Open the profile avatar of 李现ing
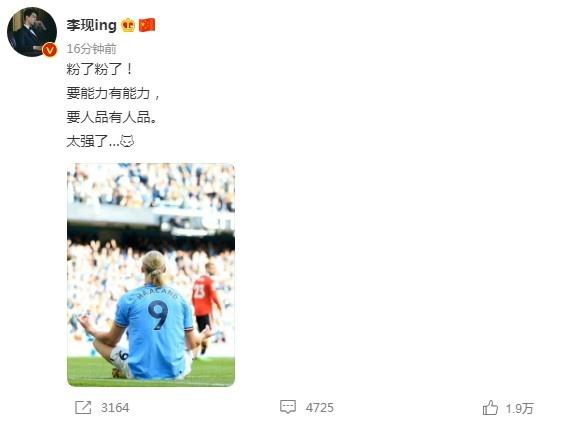575x423 pixels. pyautogui.click(x=32, y=32)
